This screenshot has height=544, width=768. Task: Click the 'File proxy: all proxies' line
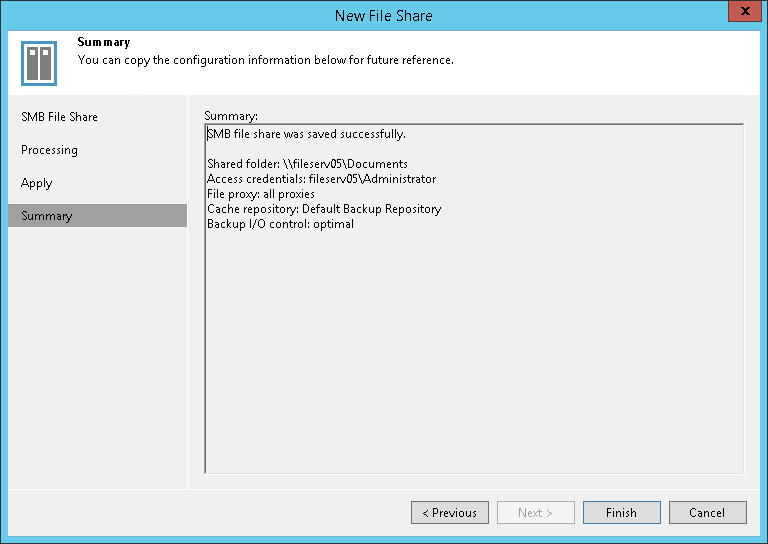point(261,194)
